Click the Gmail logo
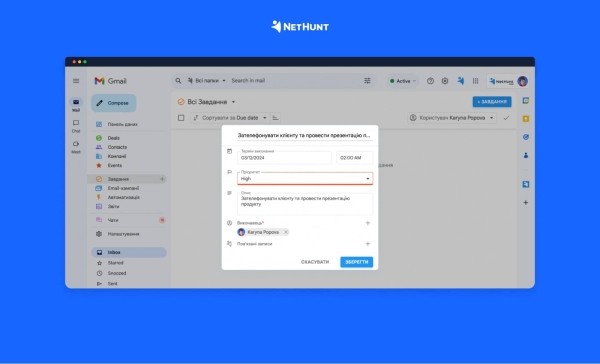The width and height of the screenshot is (600, 364). click(x=110, y=81)
